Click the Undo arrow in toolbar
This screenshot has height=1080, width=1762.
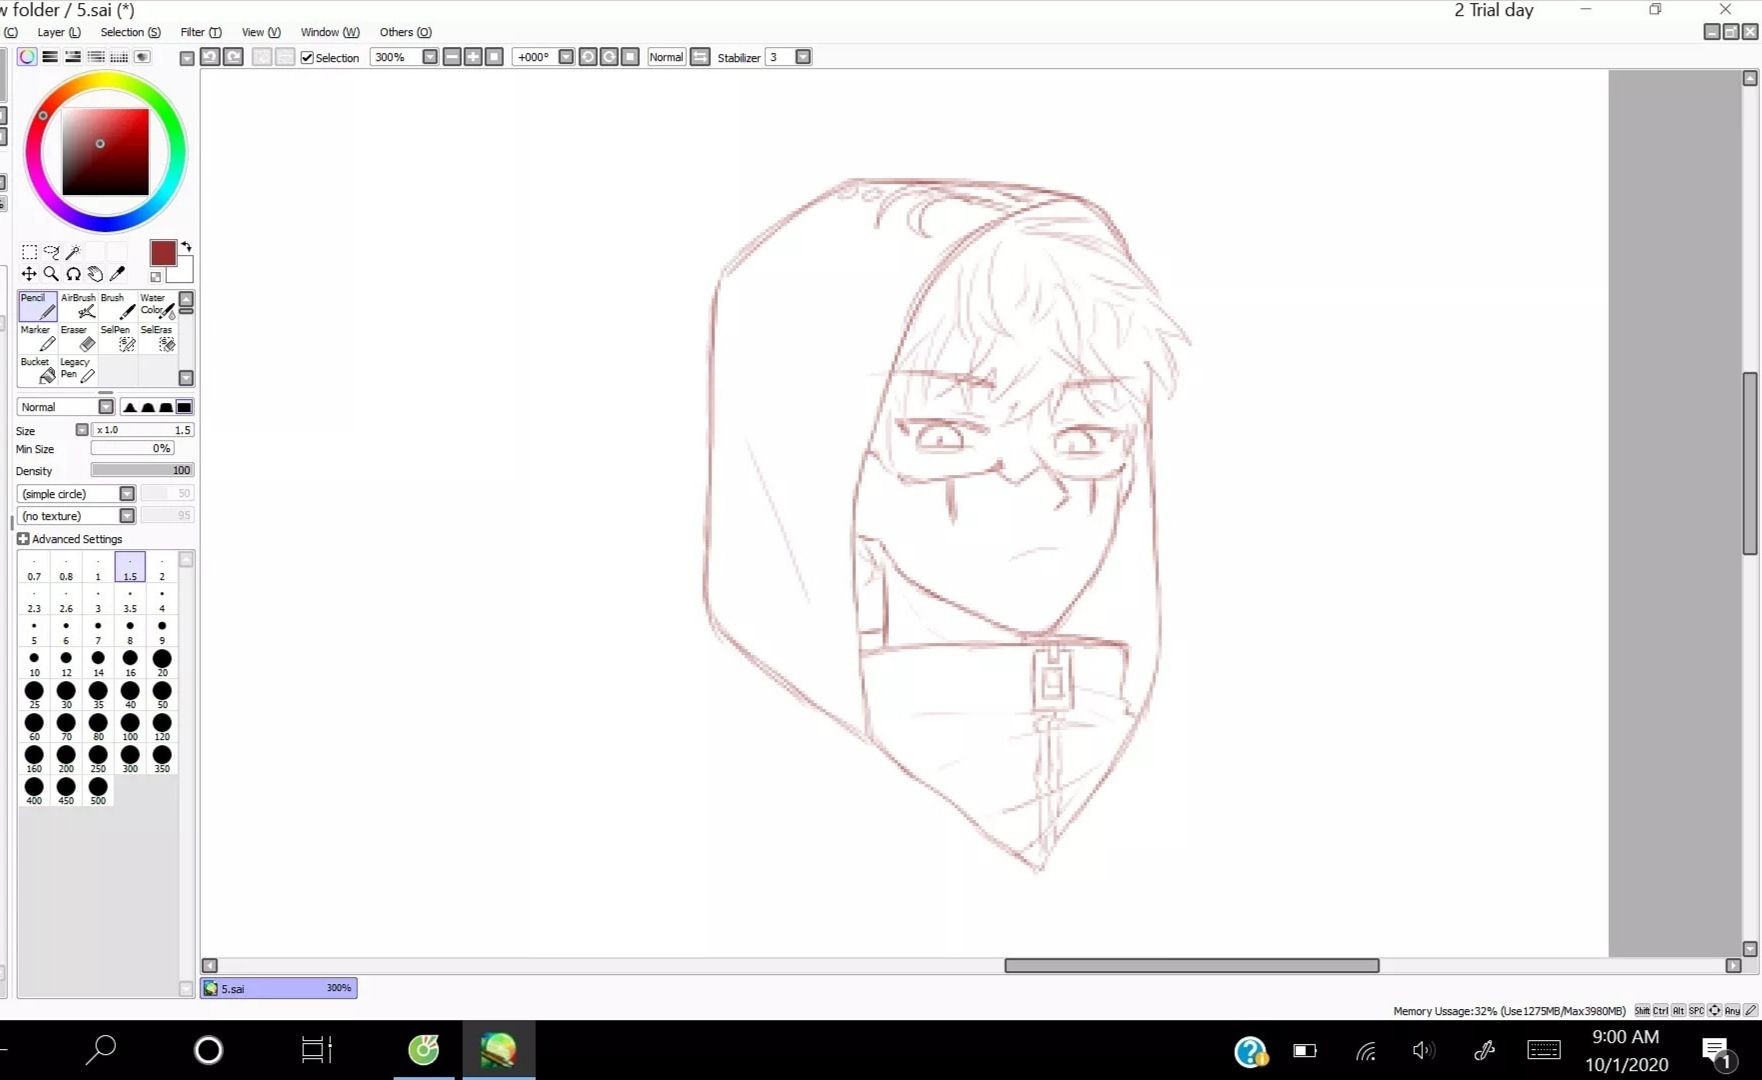tap(210, 57)
